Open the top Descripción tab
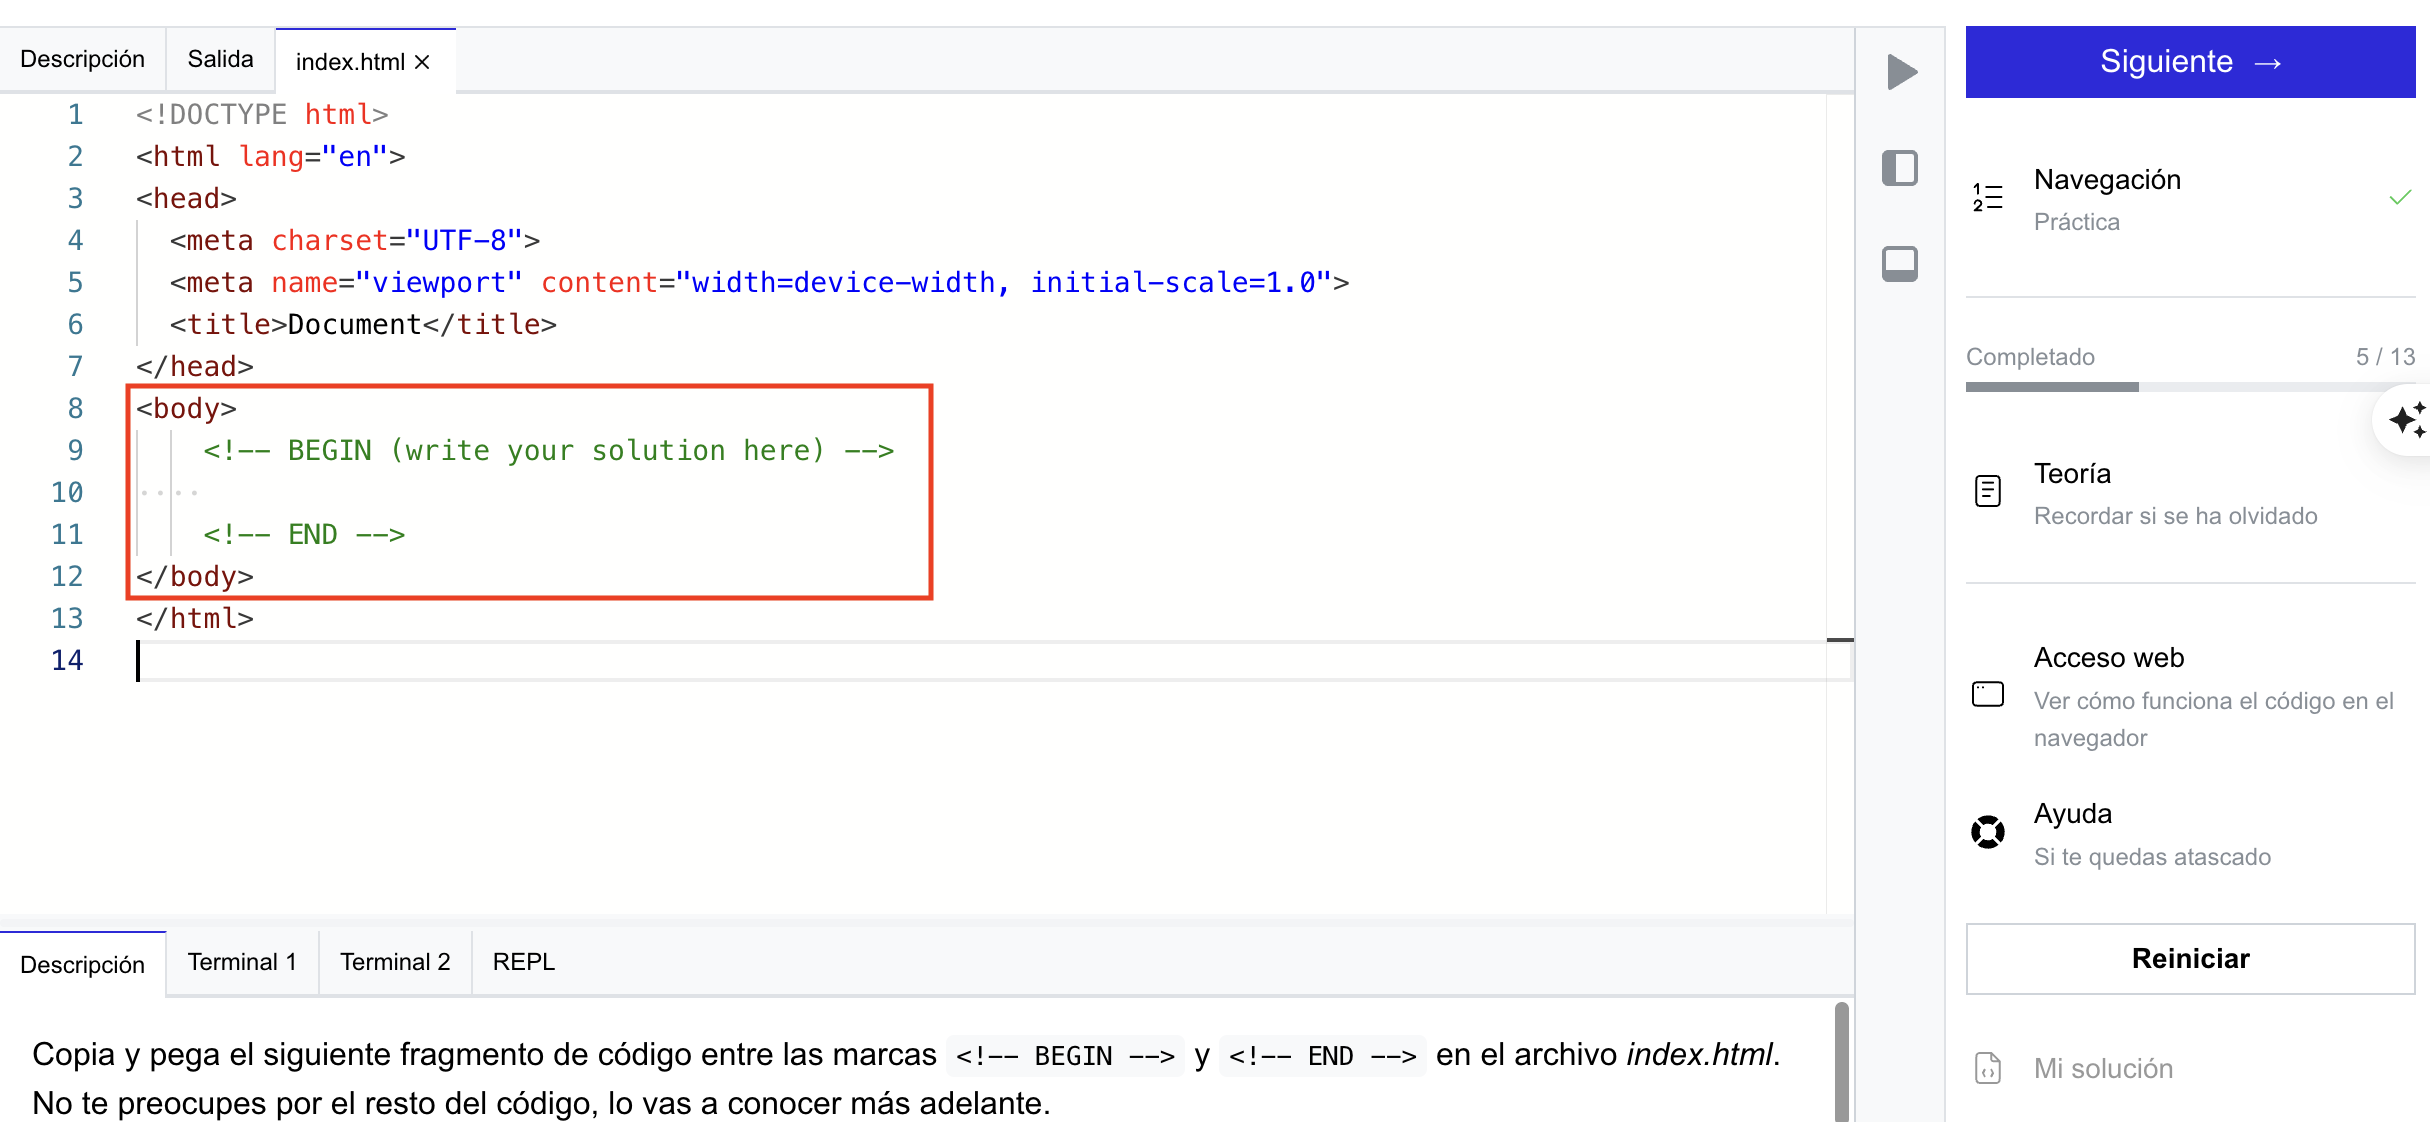The width and height of the screenshot is (2430, 1122). coord(82,59)
